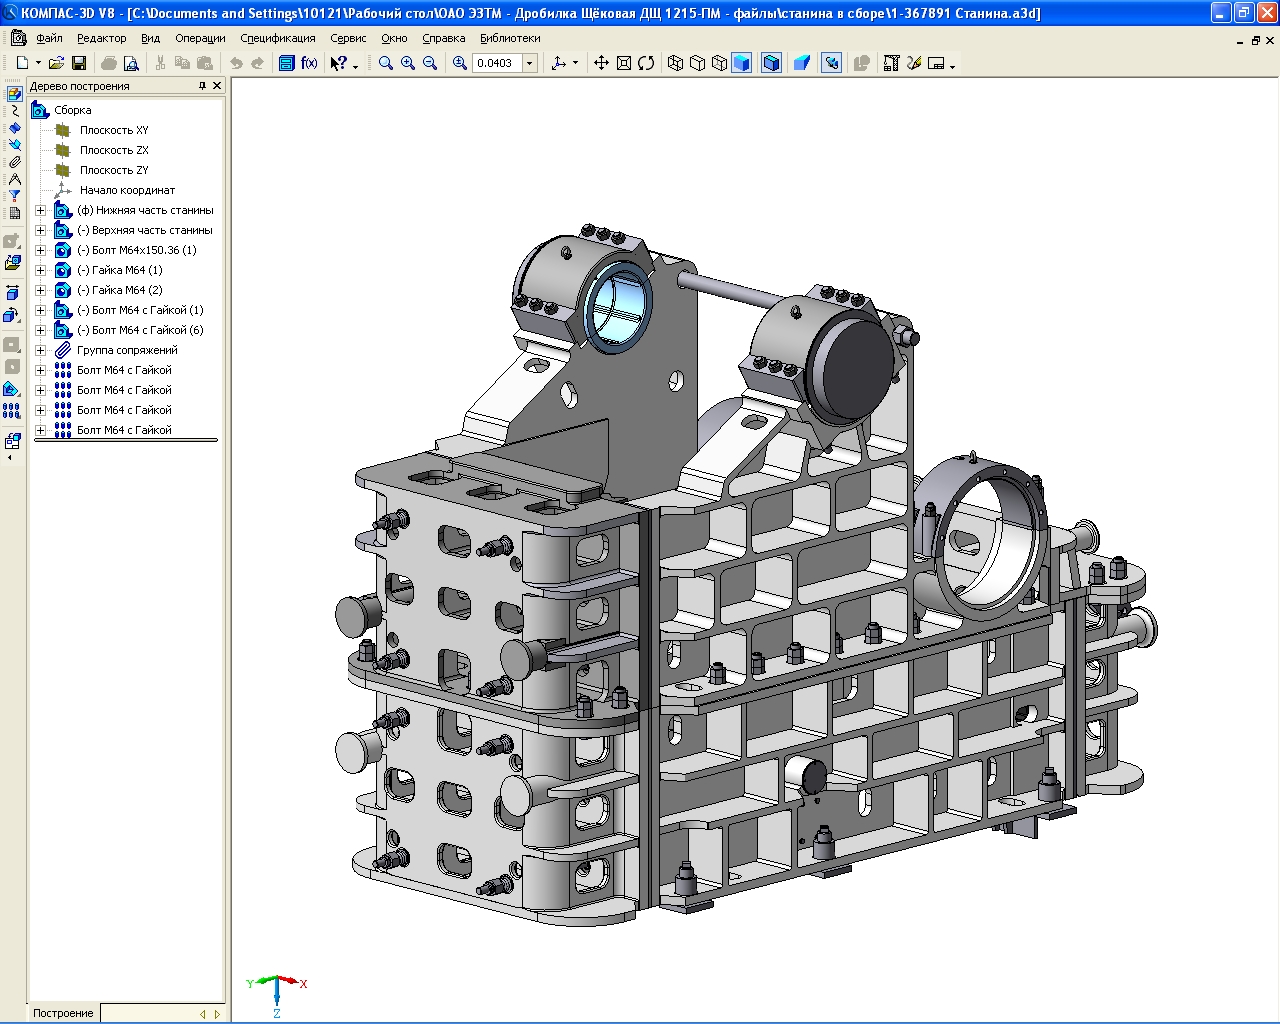
Task: Open the Операции menu
Action: pos(200,38)
